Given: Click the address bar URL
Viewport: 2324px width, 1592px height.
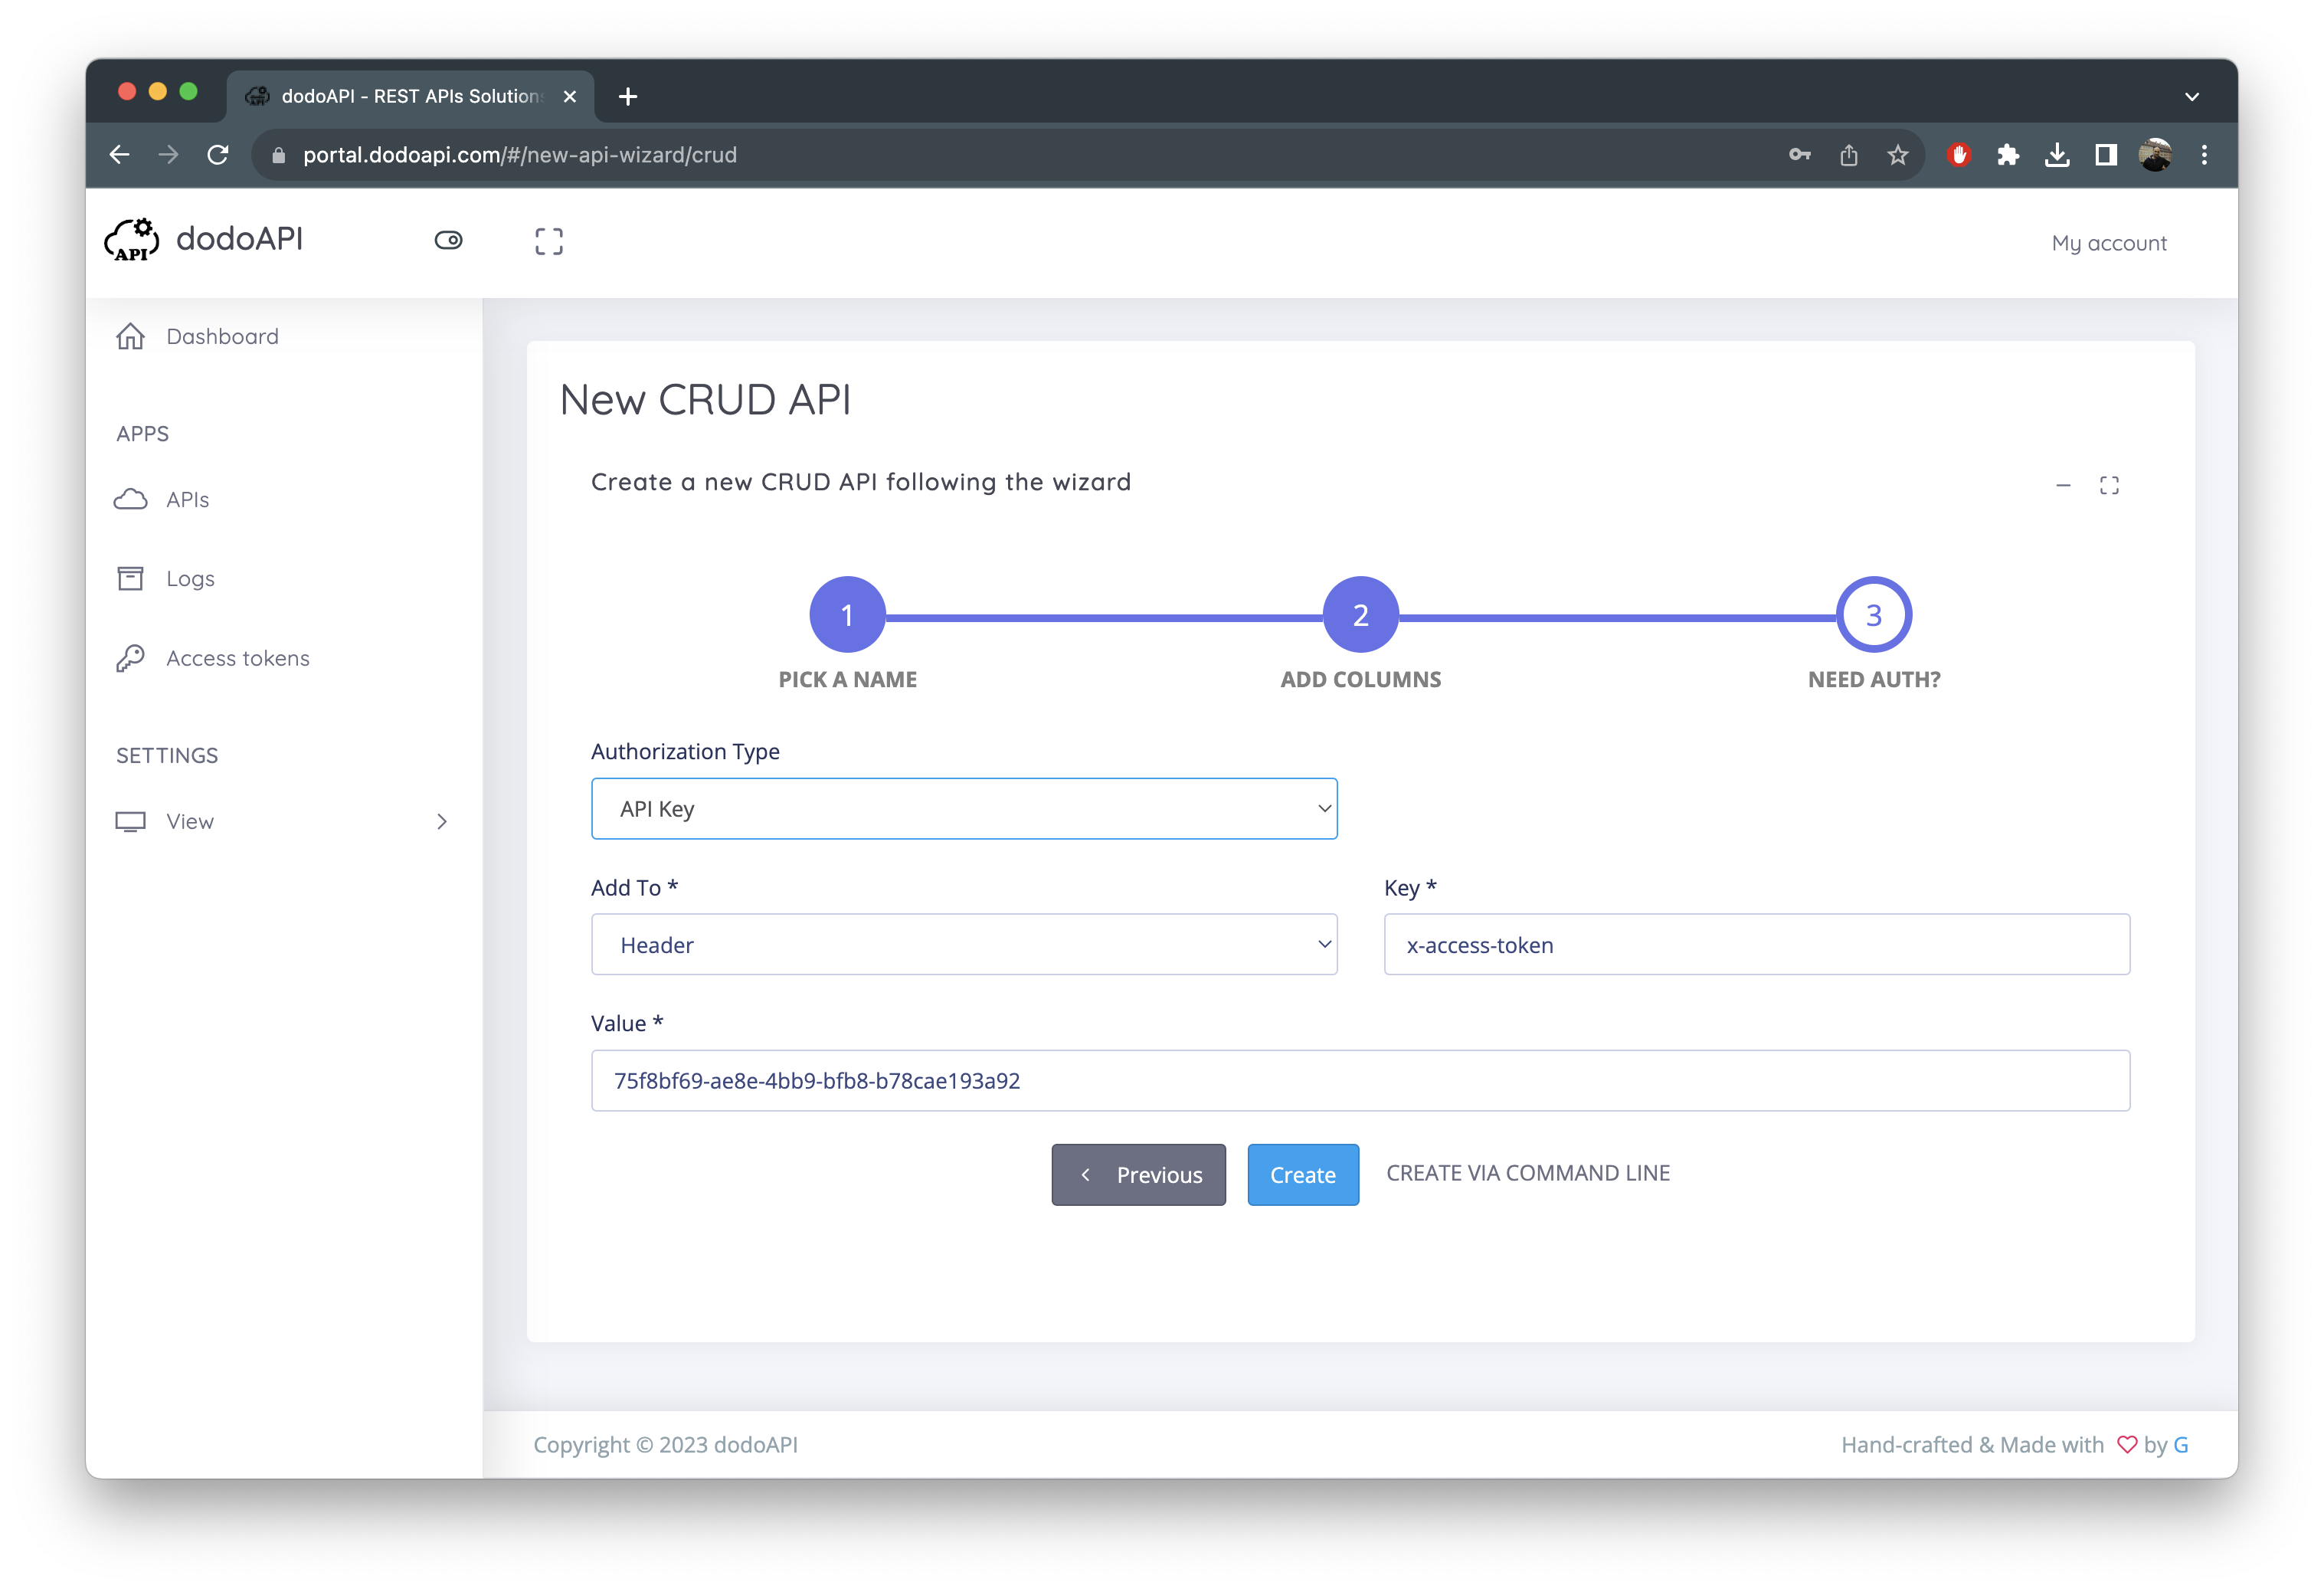Looking at the screenshot, I should tap(520, 155).
